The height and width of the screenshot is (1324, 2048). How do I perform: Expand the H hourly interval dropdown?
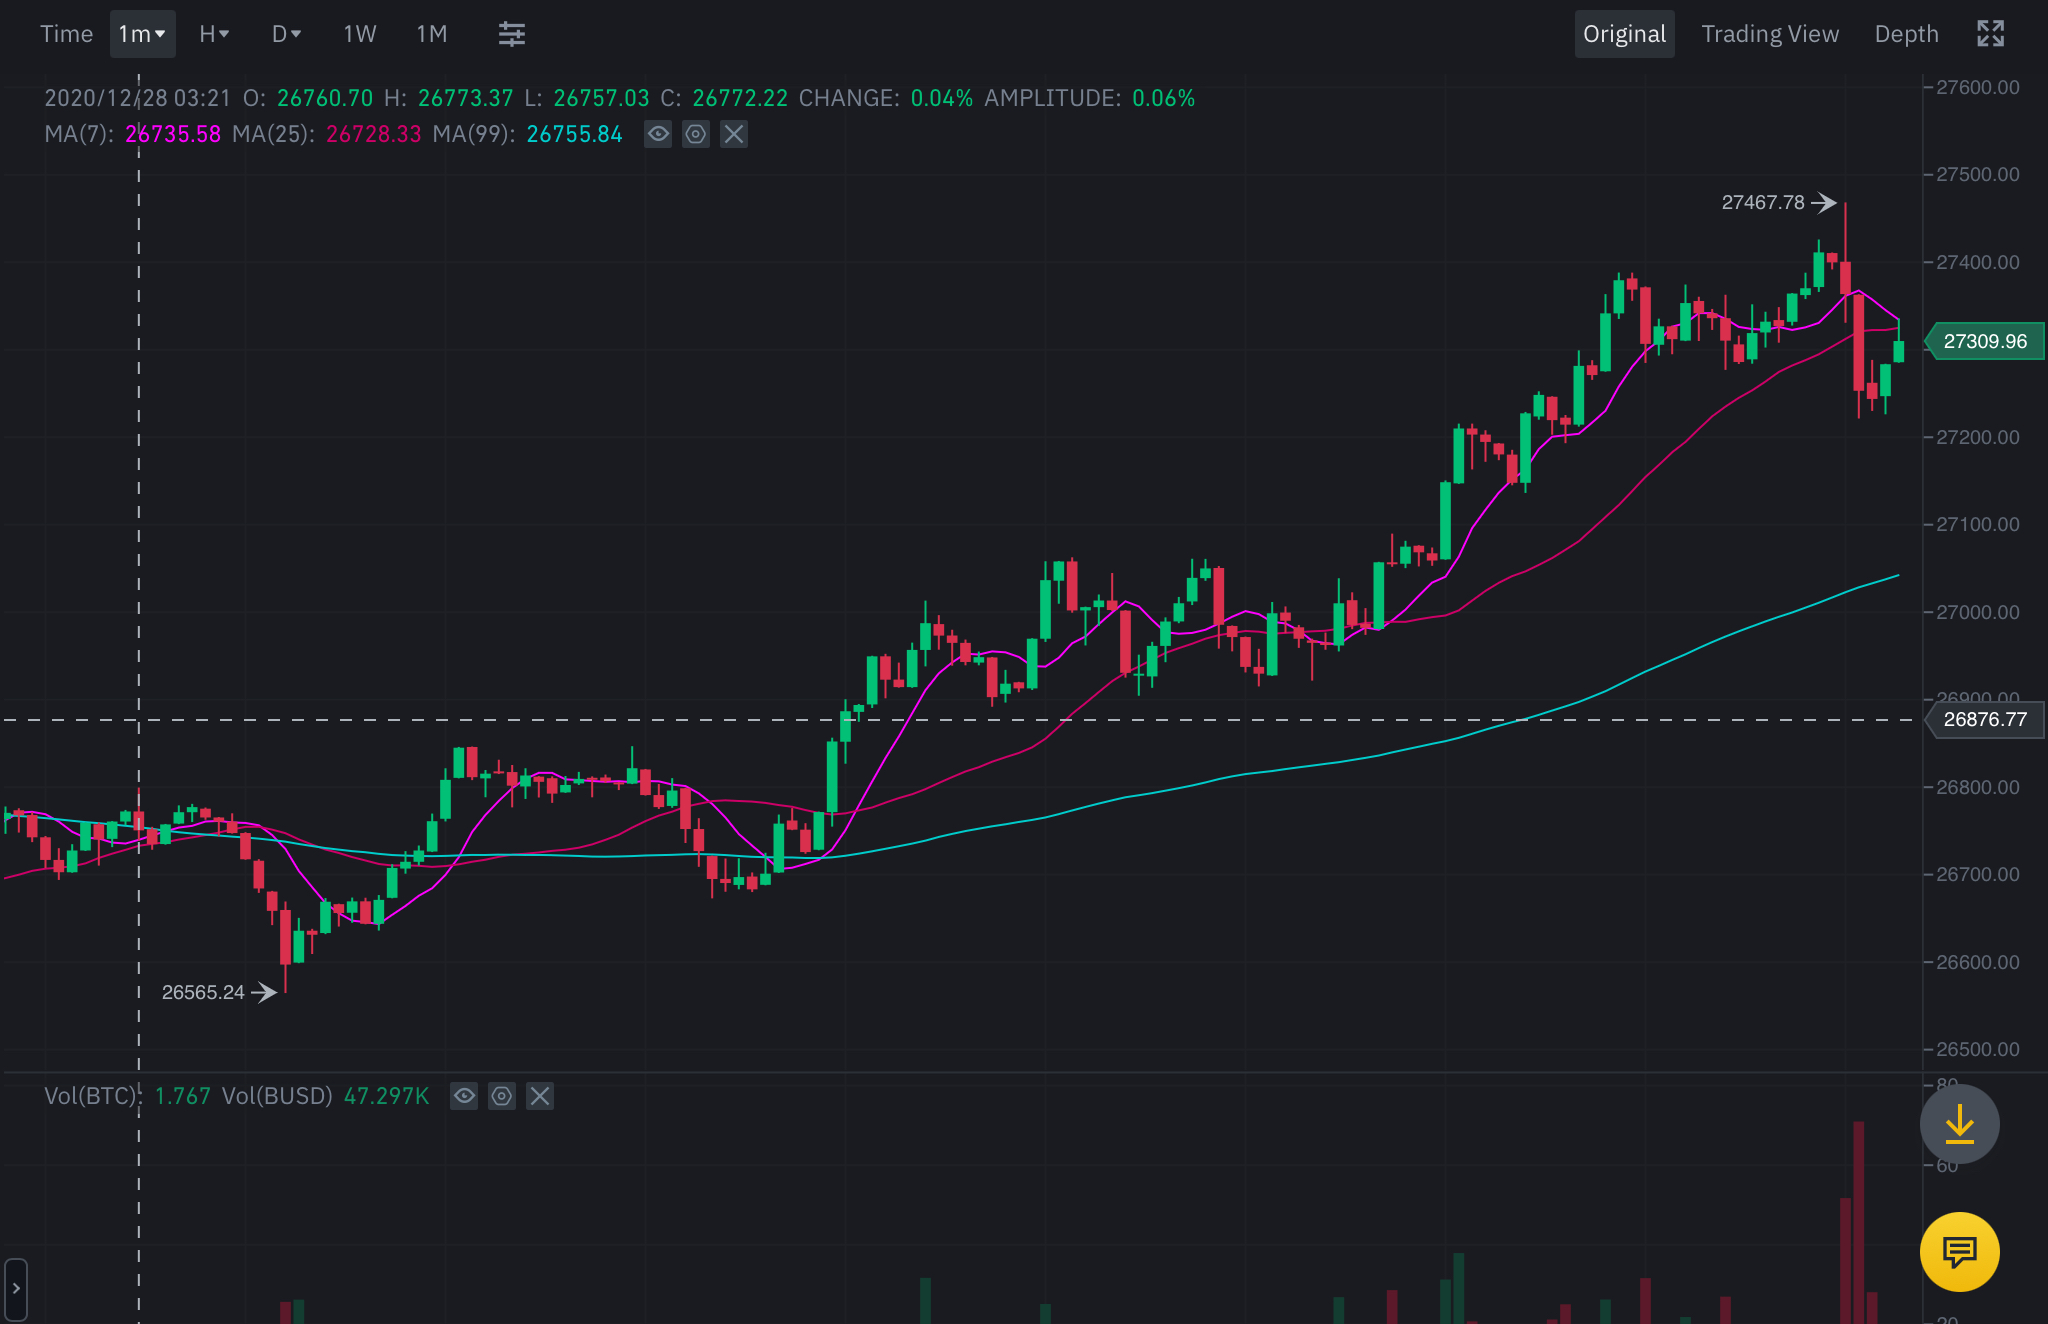(214, 34)
